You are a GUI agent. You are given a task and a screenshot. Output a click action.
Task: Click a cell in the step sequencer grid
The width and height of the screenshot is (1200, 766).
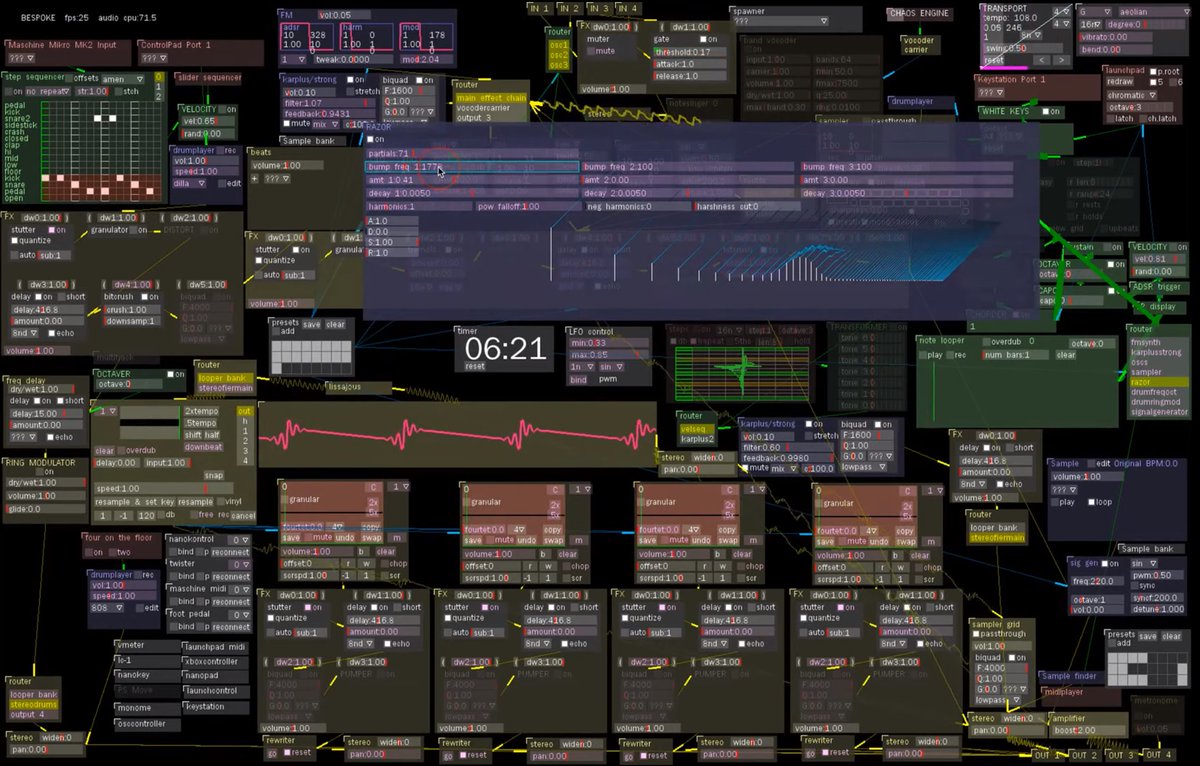[98, 117]
